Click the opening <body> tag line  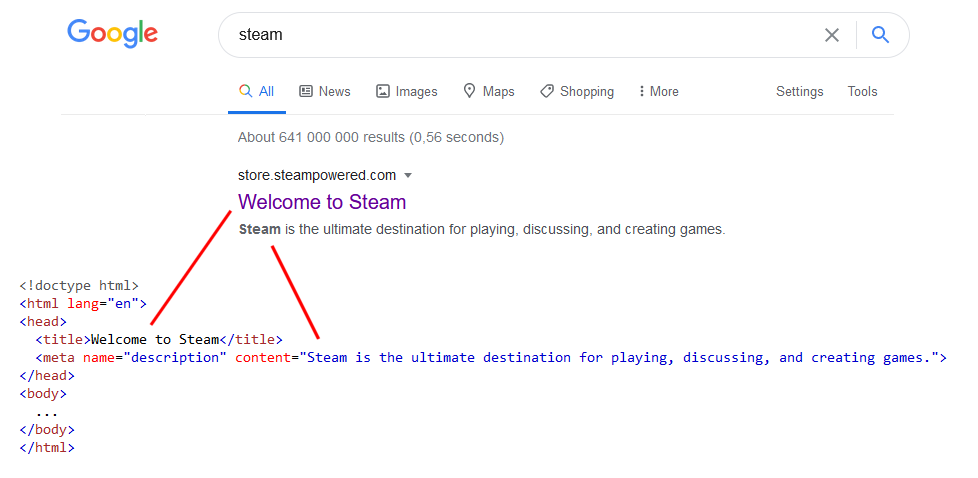point(43,394)
